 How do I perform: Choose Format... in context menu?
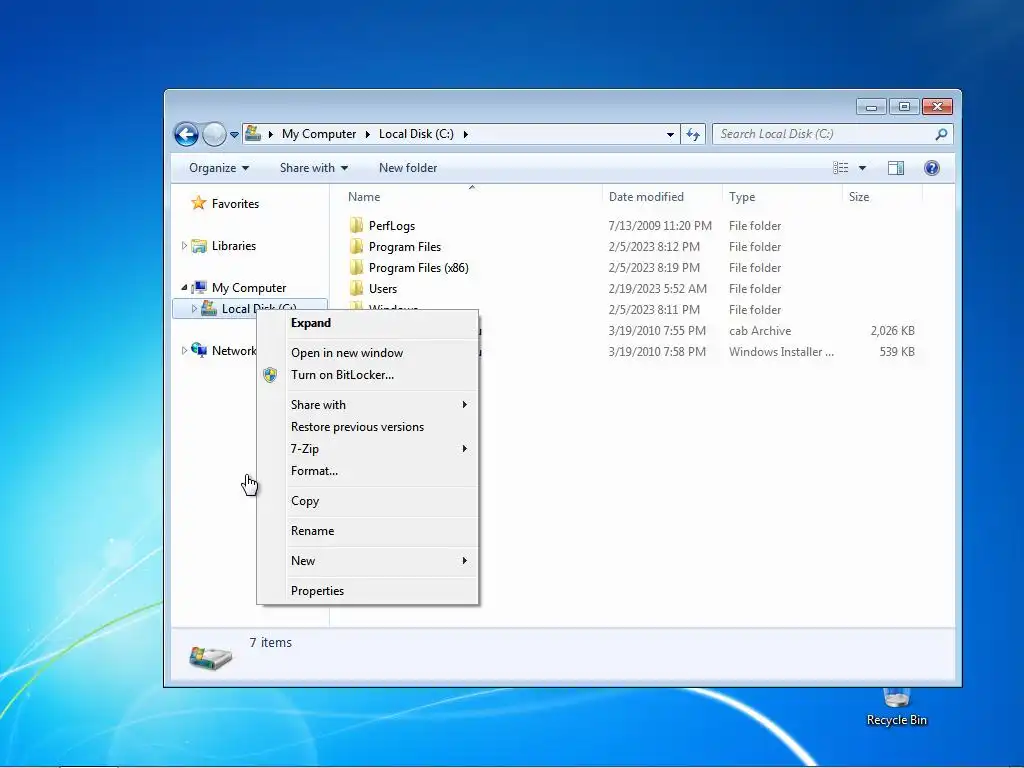(x=368, y=471)
